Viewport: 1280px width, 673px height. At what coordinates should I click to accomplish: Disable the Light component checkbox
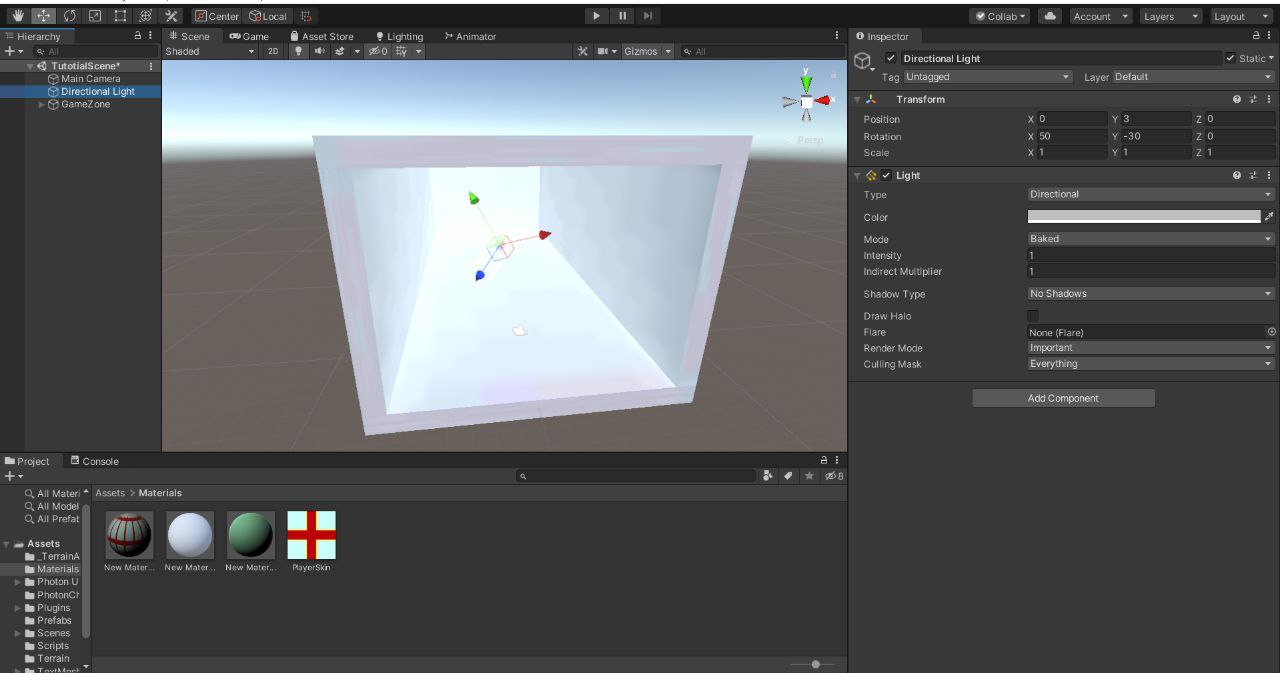click(886, 175)
